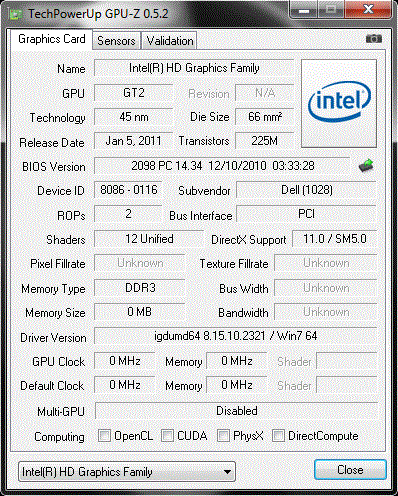Click the Name field Intel(R) HD Graphics Family
398x496 pixels.
pyautogui.click(x=194, y=68)
